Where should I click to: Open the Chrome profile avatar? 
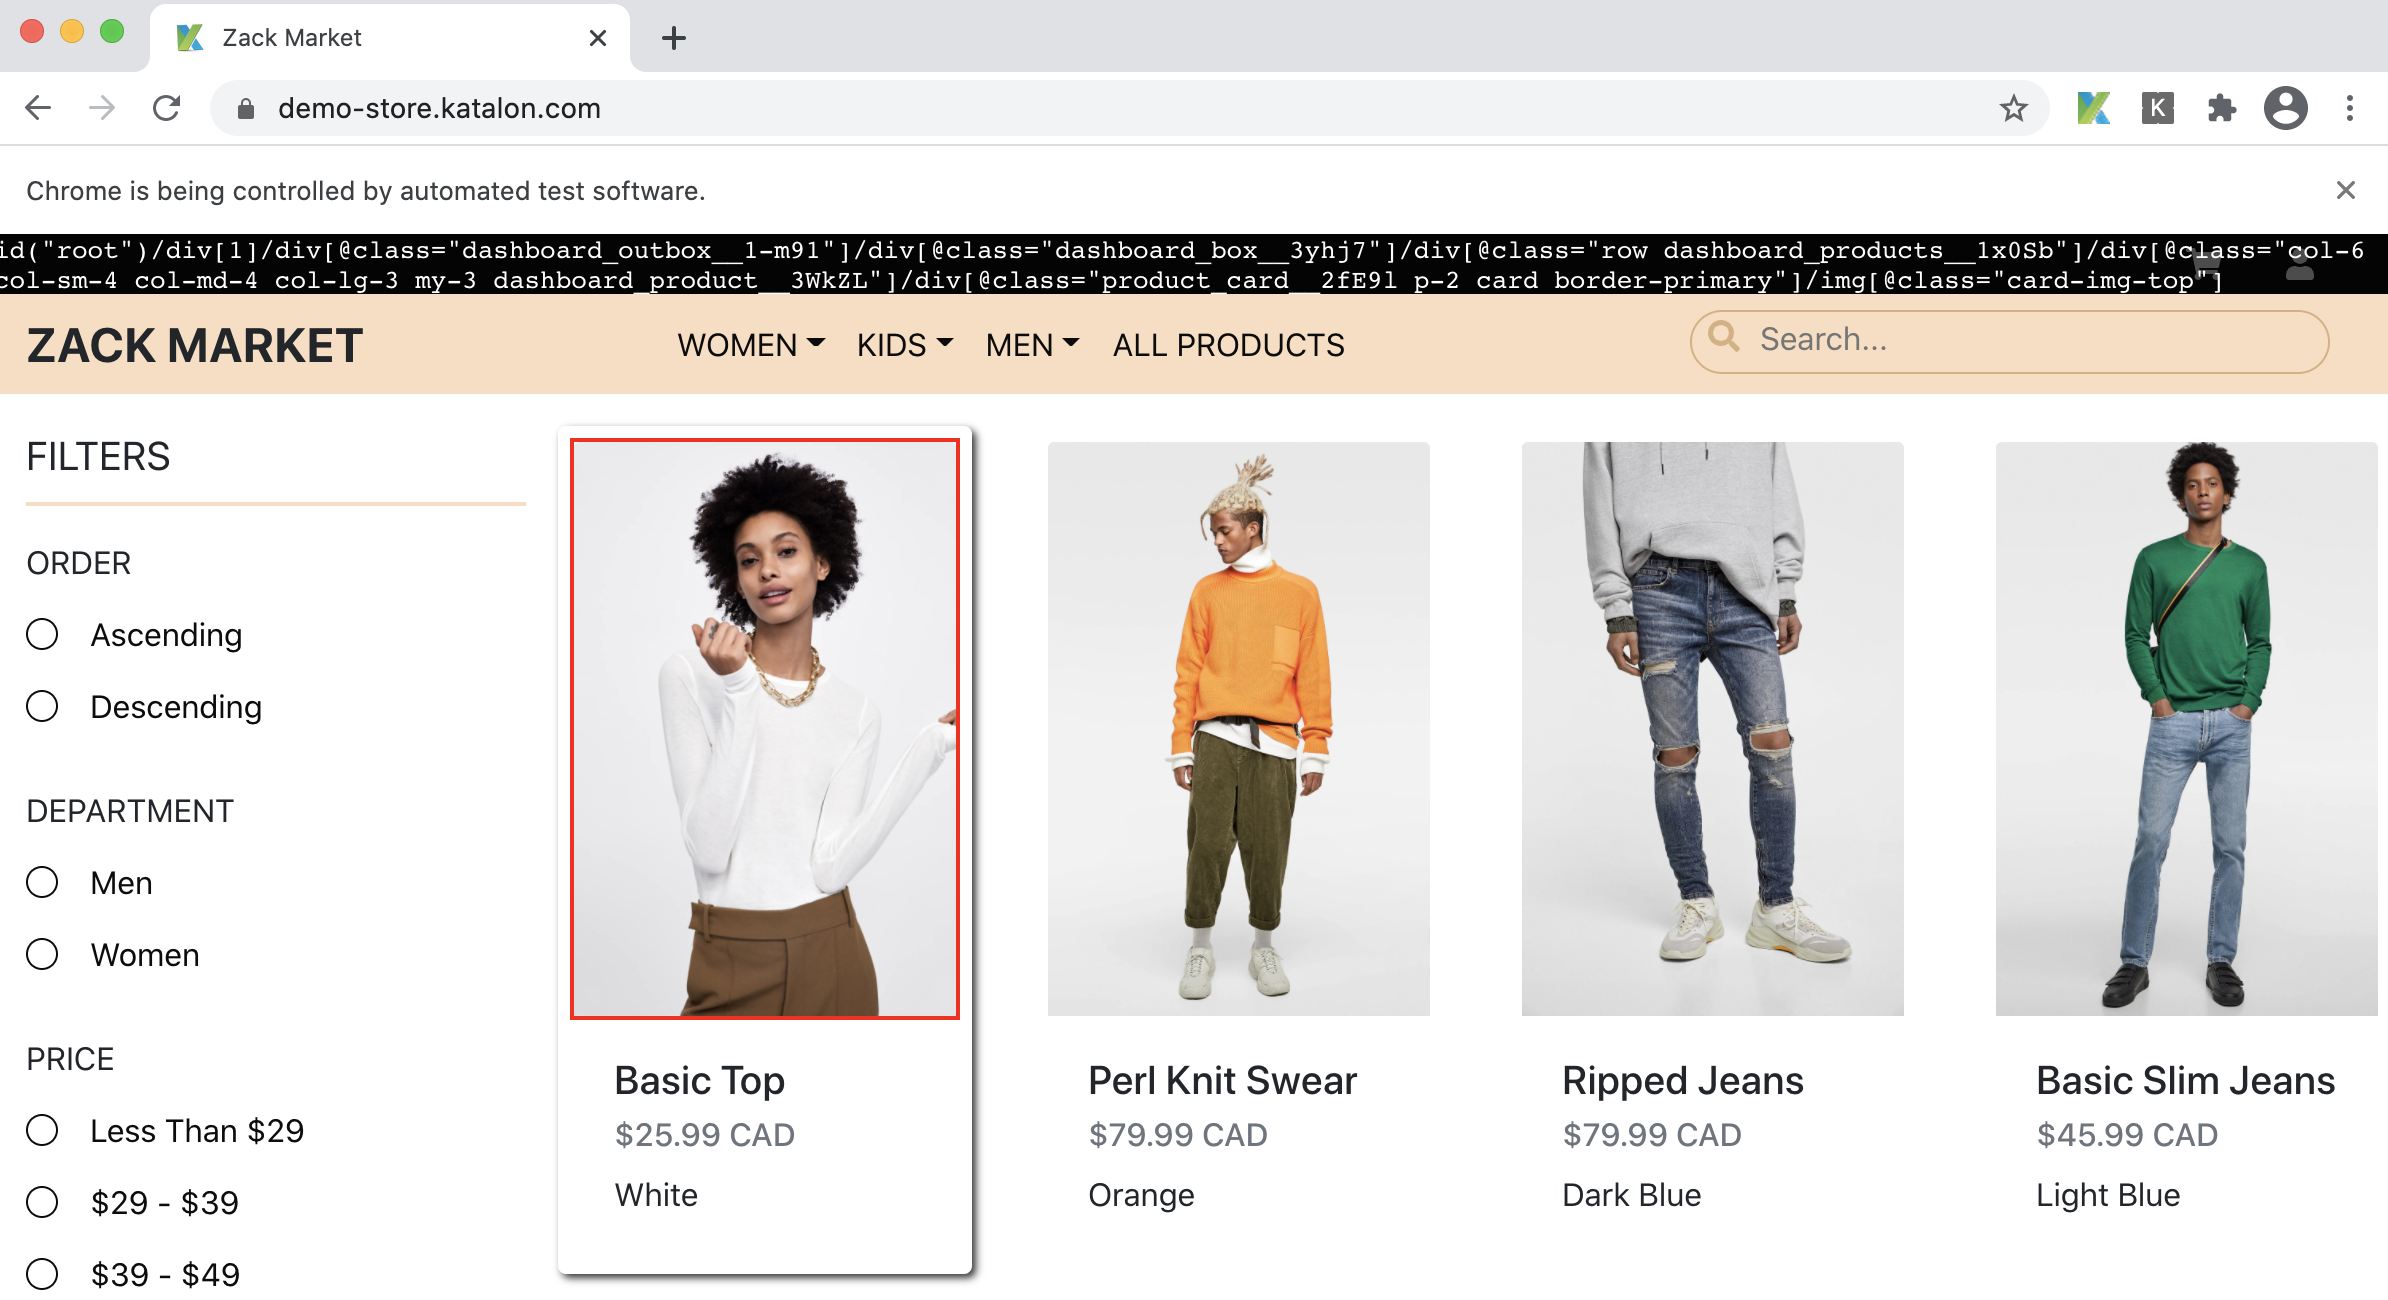pyautogui.click(x=2286, y=108)
